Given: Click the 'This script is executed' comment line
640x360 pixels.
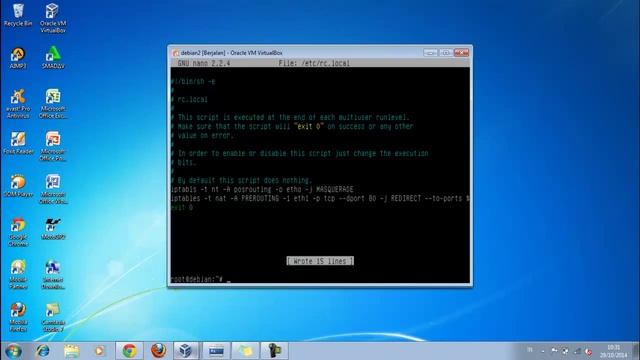Looking at the screenshot, I should tap(290, 117).
